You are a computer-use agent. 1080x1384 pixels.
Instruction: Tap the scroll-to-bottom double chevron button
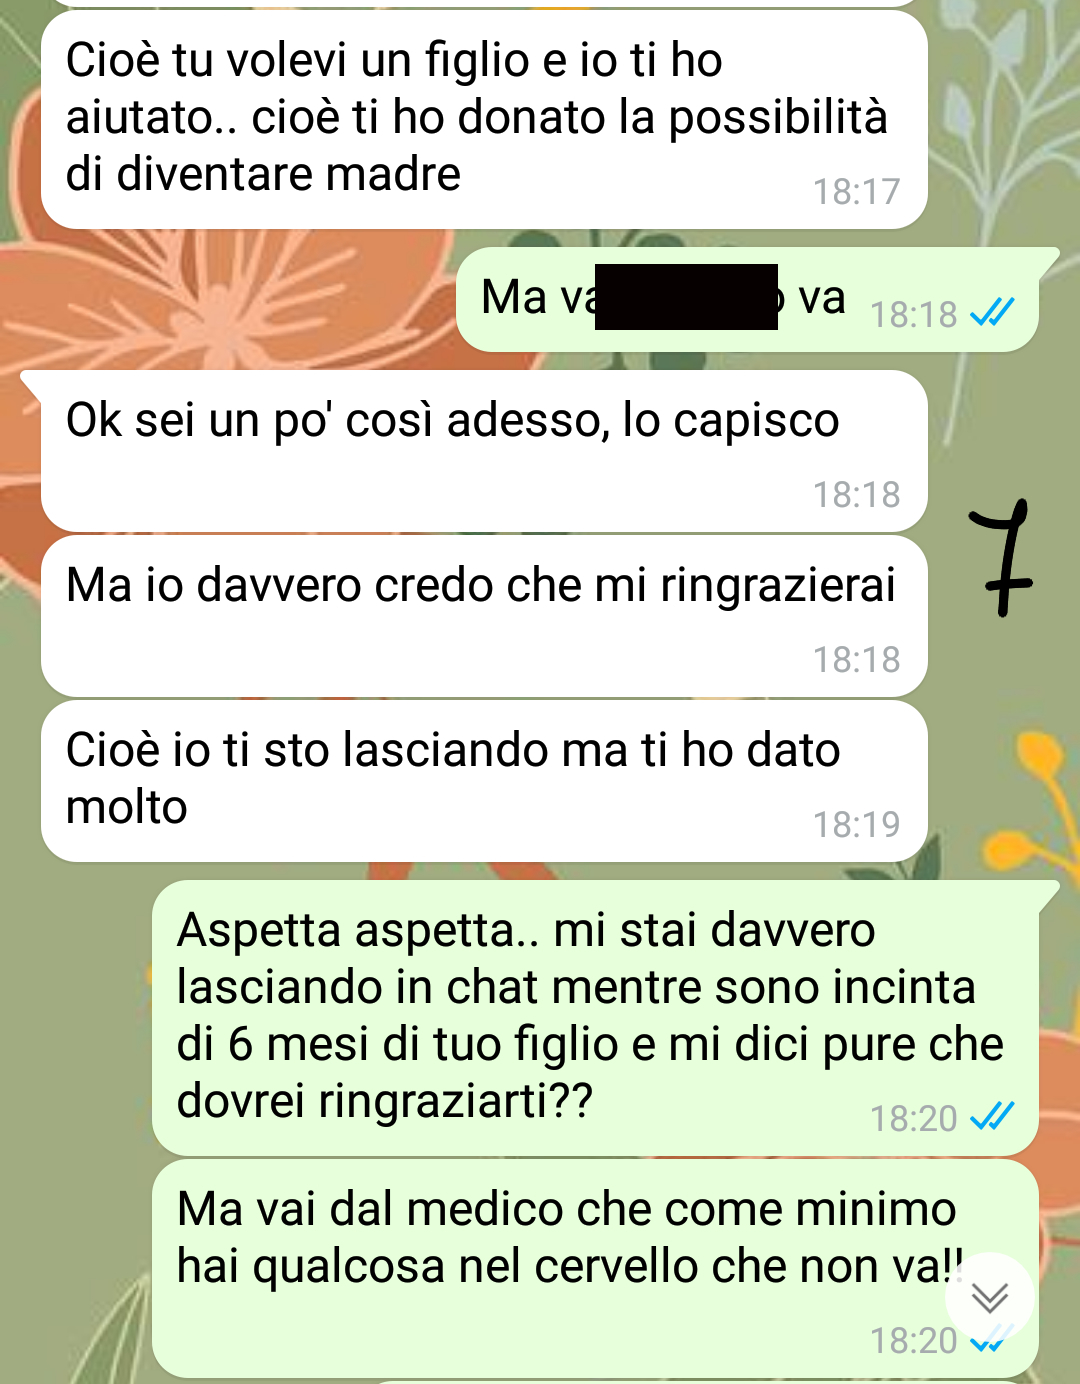click(990, 1297)
